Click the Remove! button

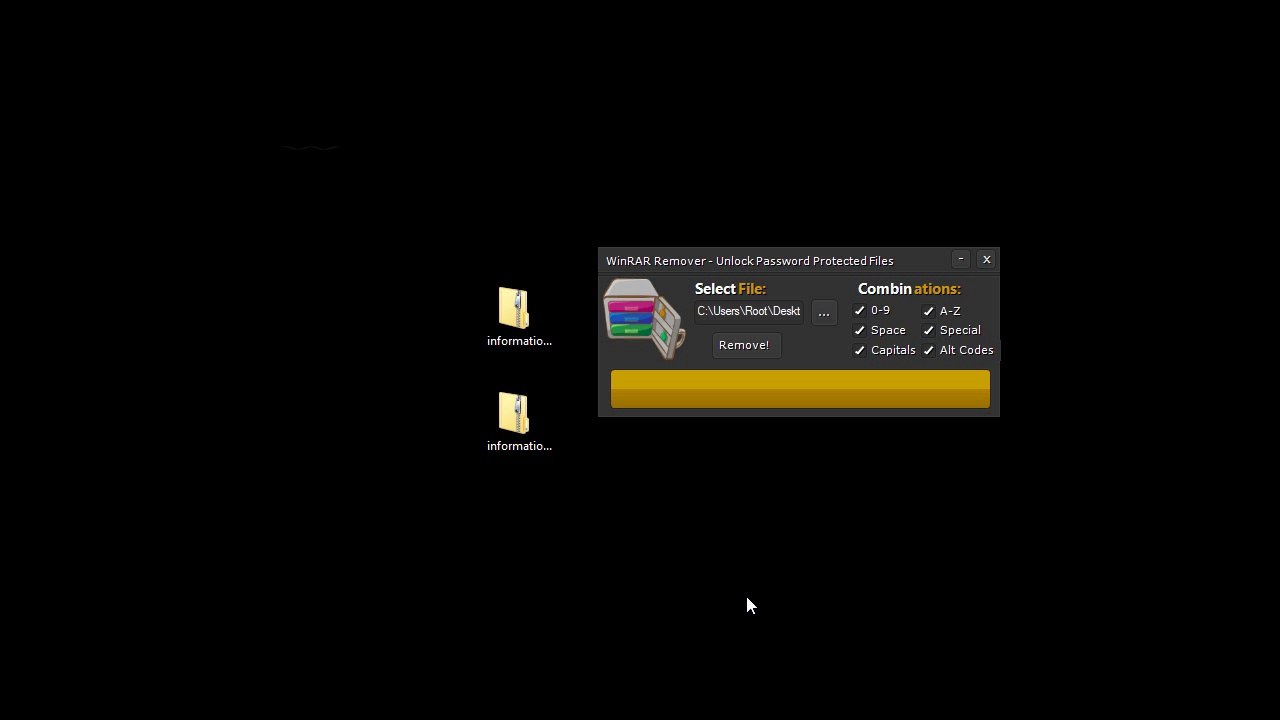[x=744, y=345]
